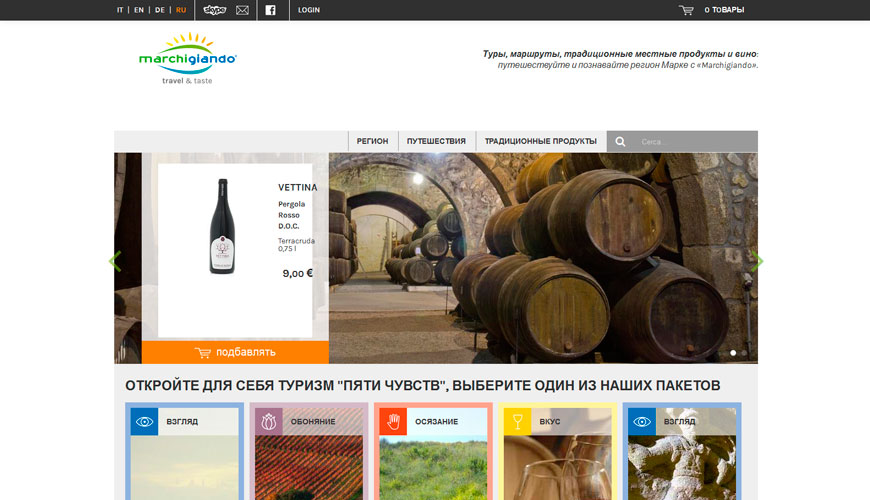Open the Путешествия menu
Image resolution: width=870 pixels, height=500 pixels.
coord(436,142)
